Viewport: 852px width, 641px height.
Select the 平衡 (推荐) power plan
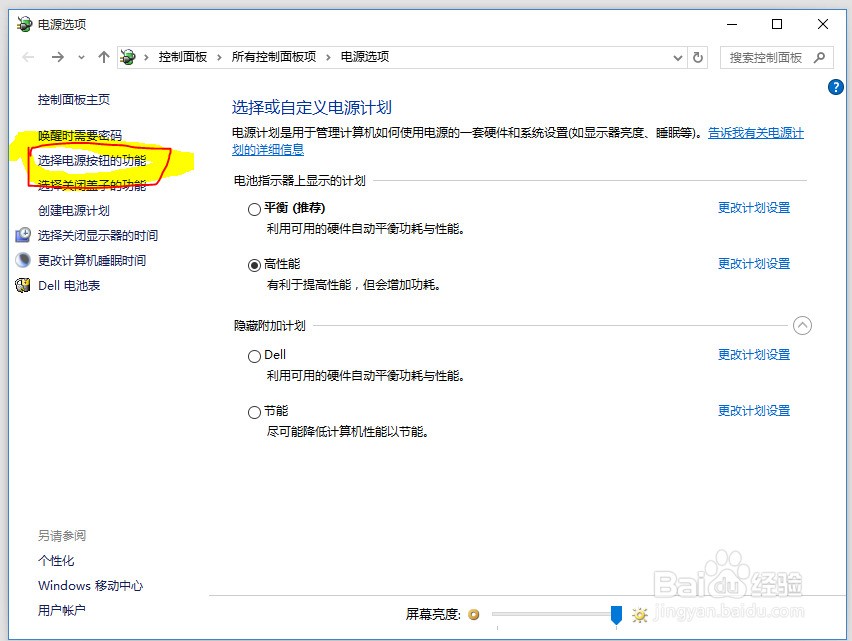[x=254, y=210]
